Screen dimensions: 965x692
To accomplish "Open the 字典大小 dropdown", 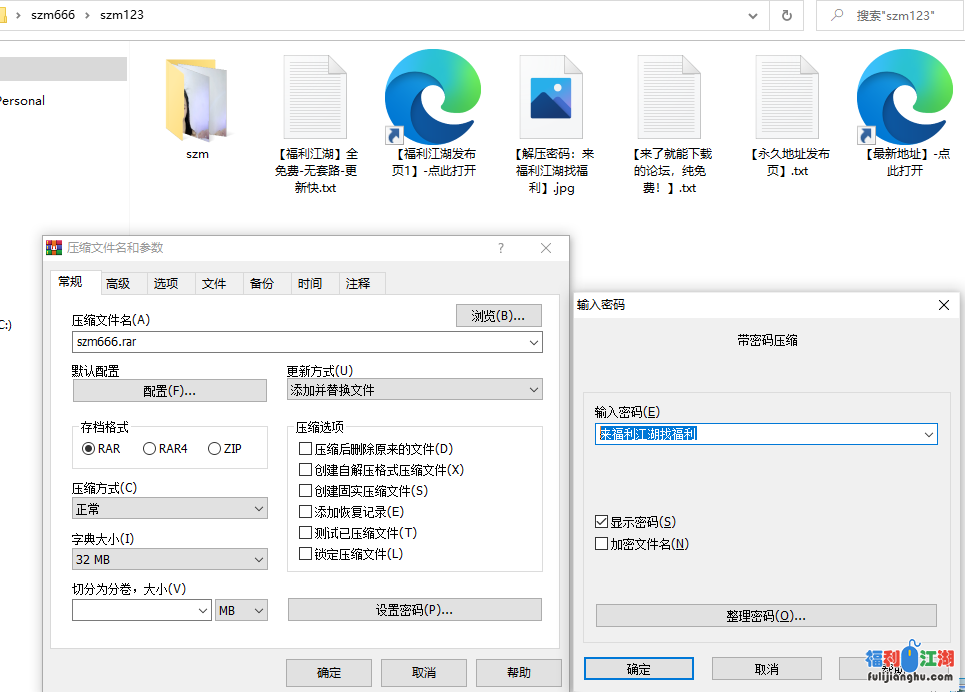I will coord(257,559).
